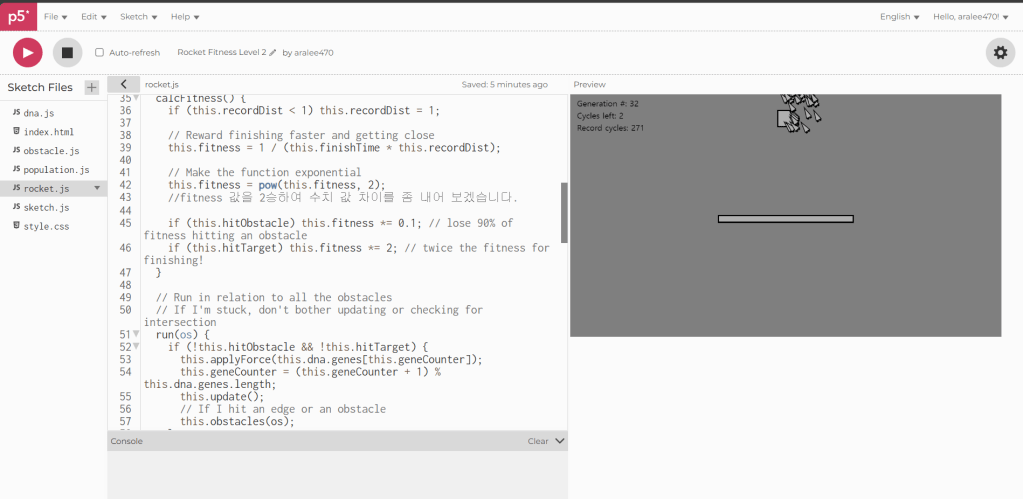The width and height of the screenshot is (1023, 499).
Task: Collapse the sidebar with the left chevron
Action: [123, 85]
